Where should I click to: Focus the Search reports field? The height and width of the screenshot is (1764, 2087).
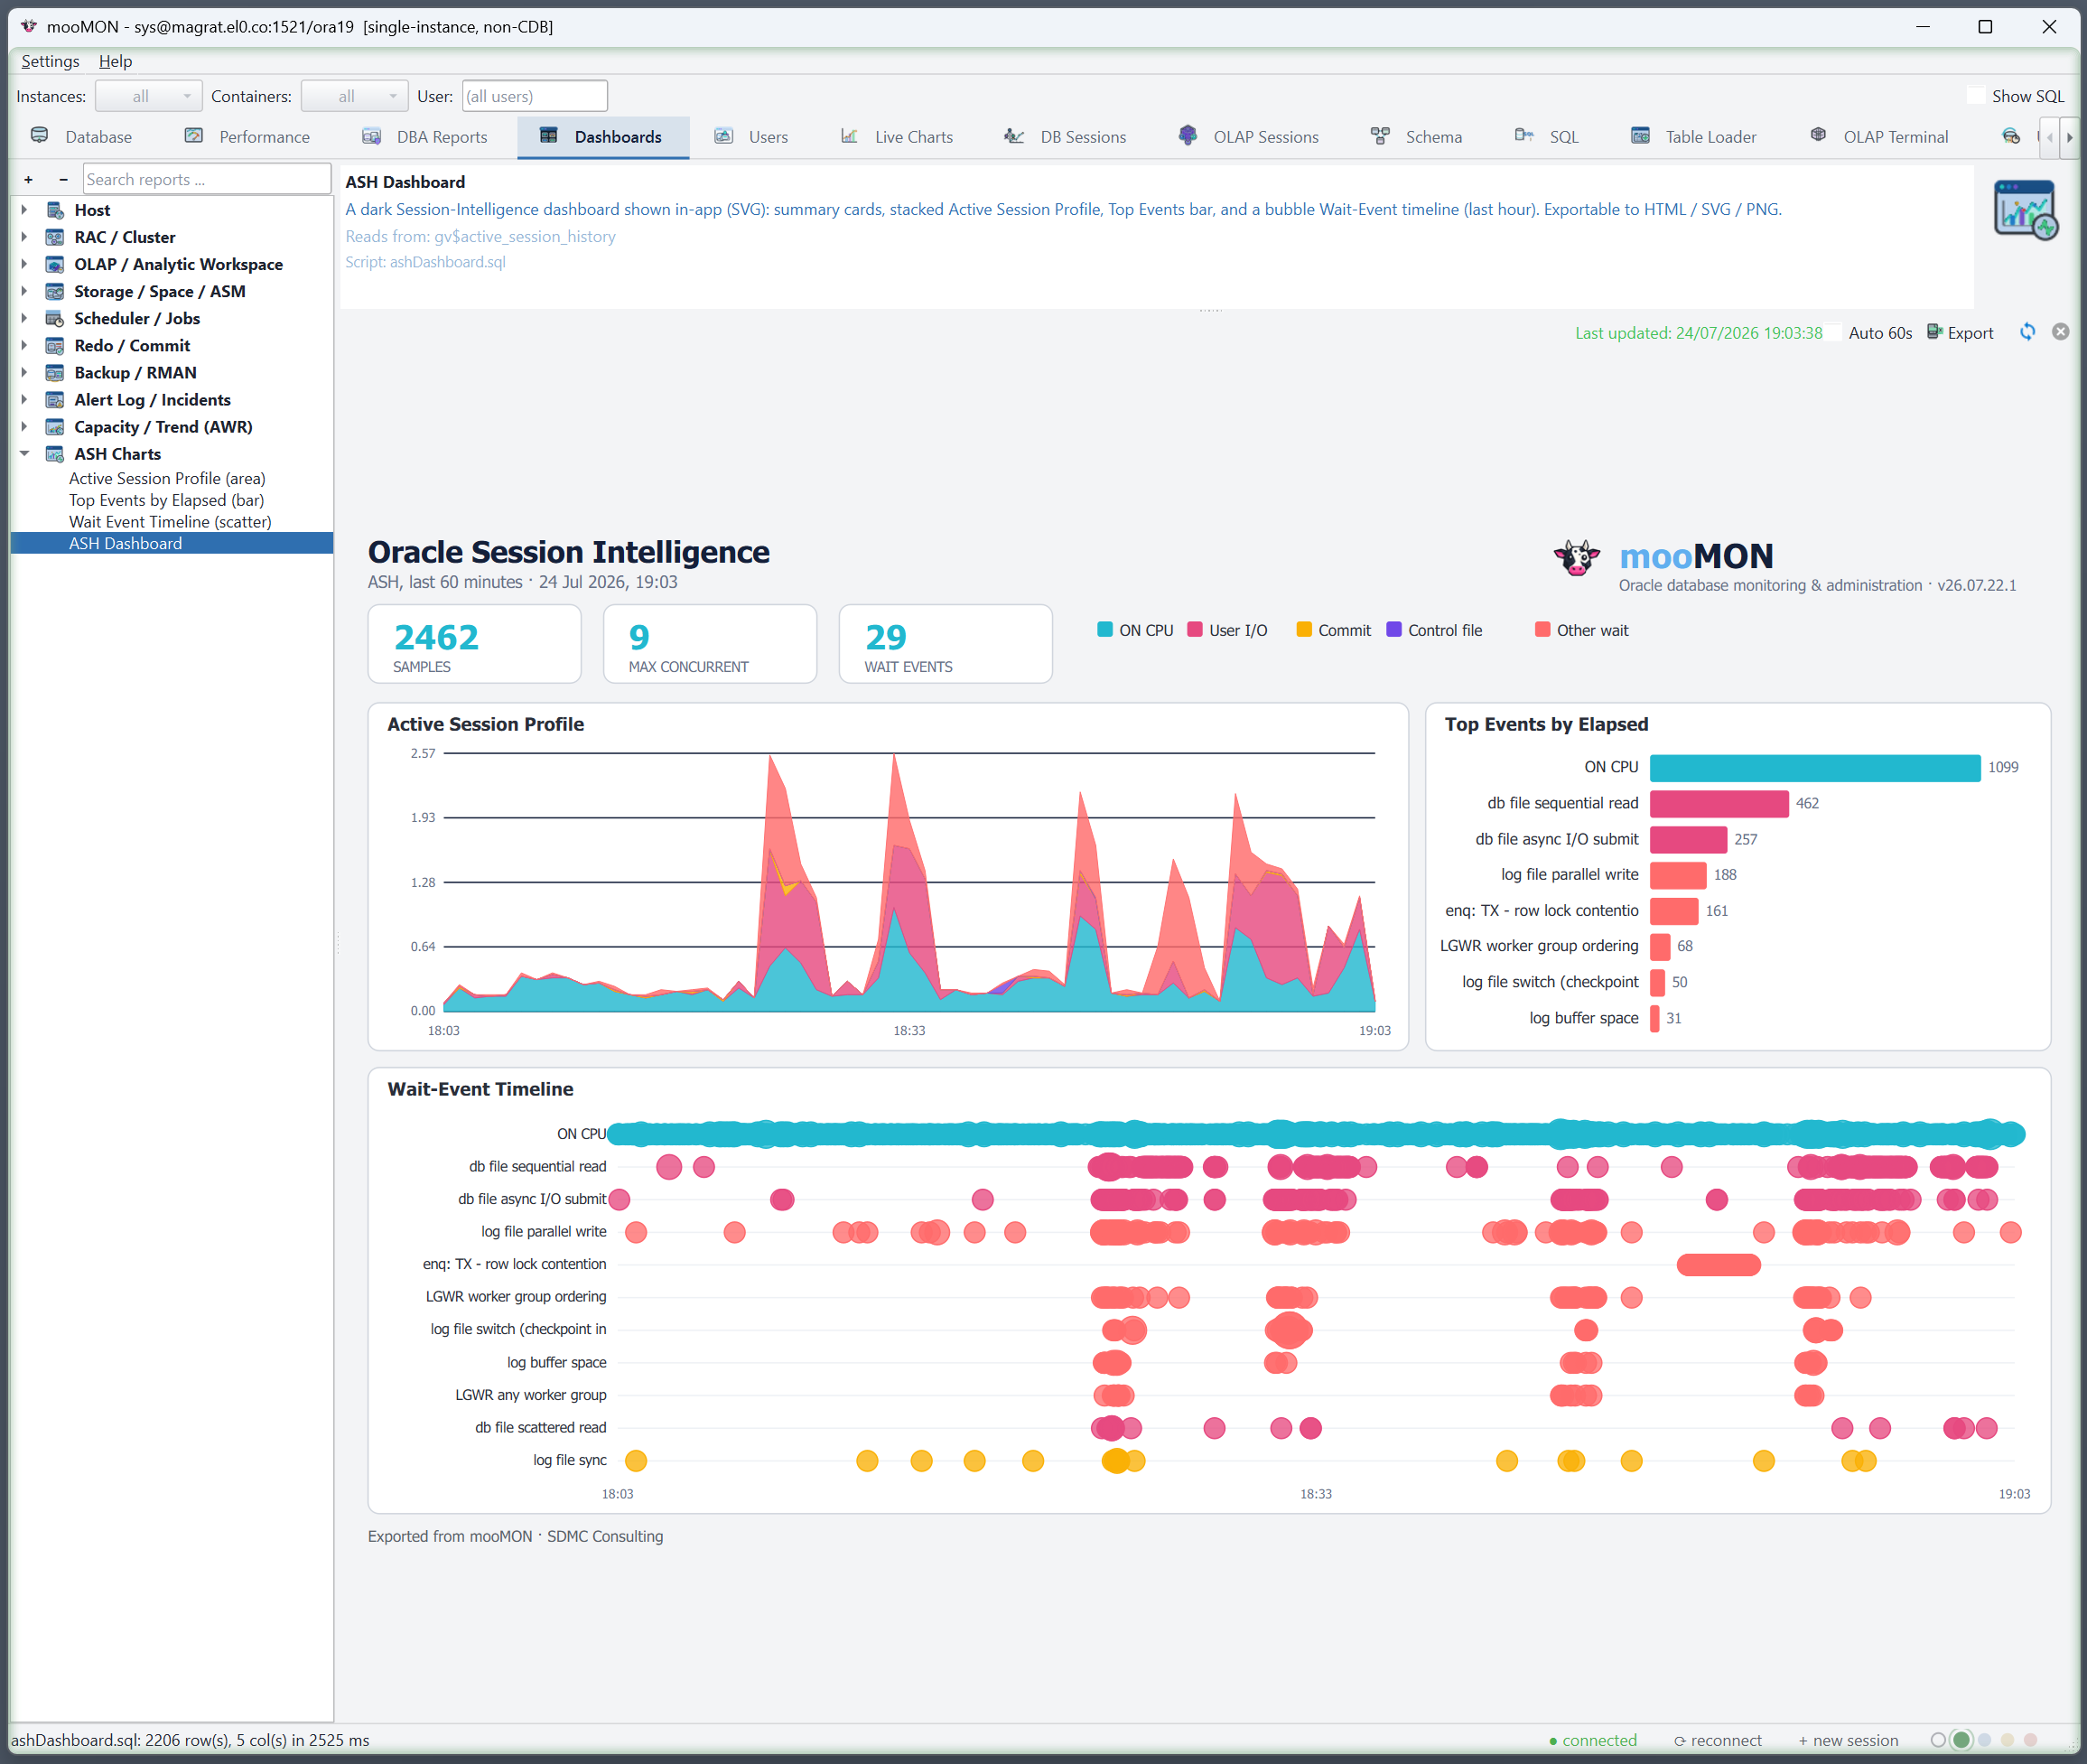click(x=206, y=179)
